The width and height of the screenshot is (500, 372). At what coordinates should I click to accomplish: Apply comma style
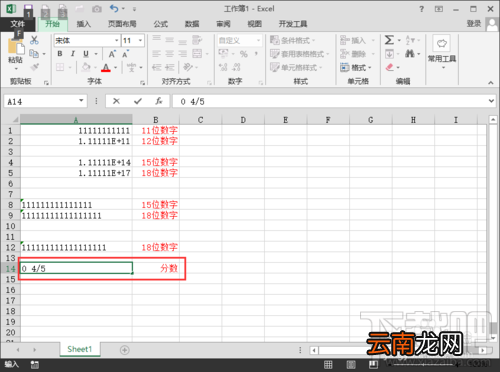(x=256, y=53)
